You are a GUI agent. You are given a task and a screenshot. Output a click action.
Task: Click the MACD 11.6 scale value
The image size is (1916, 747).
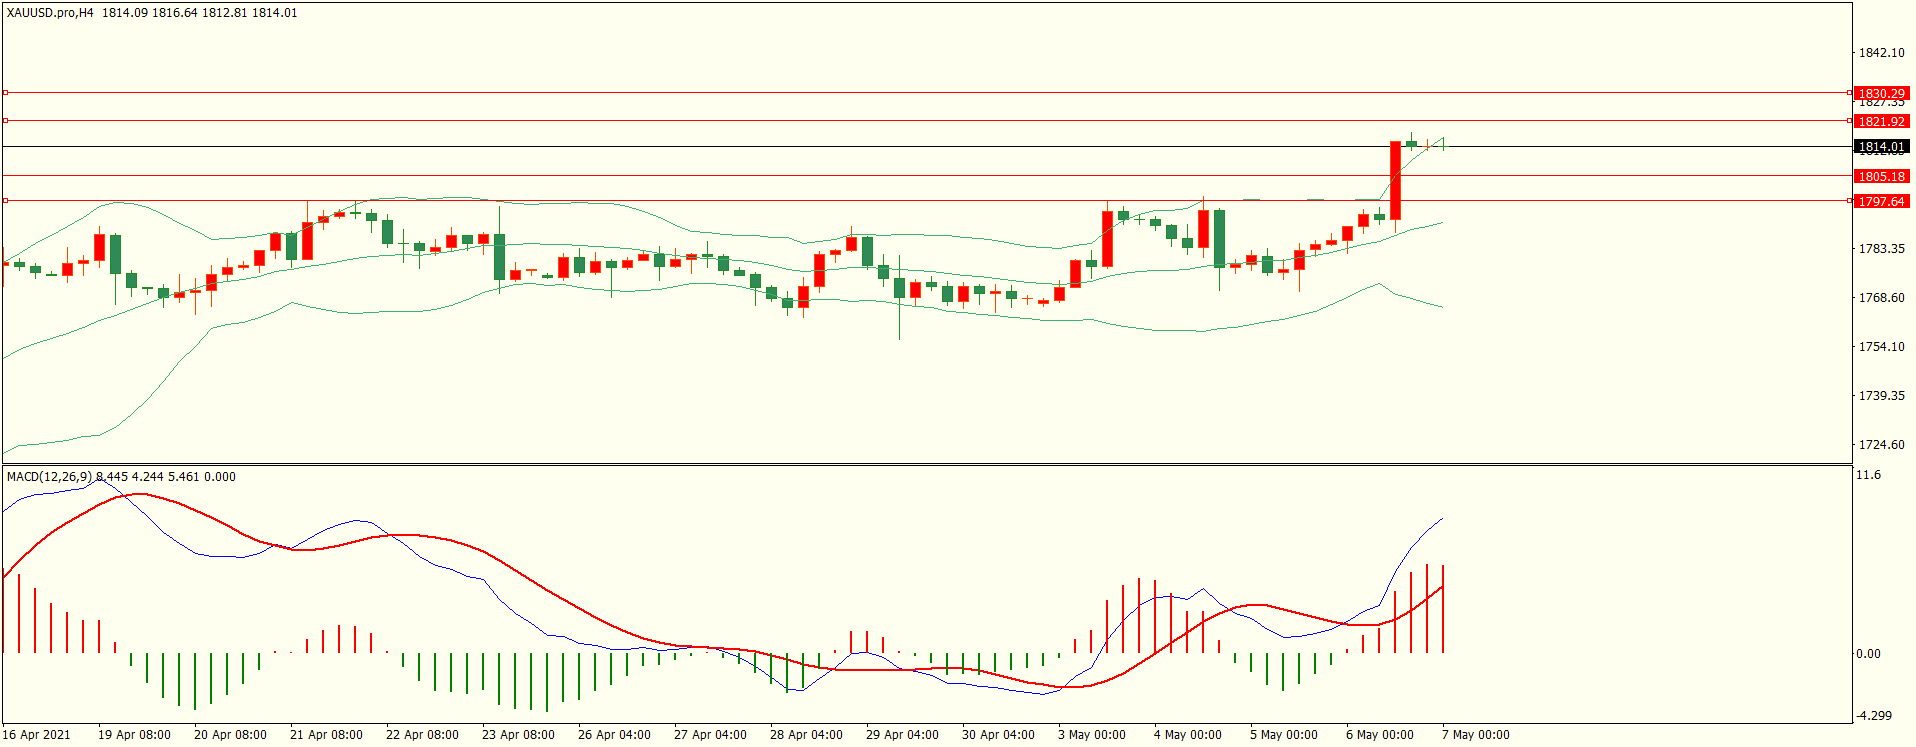point(1868,475)
